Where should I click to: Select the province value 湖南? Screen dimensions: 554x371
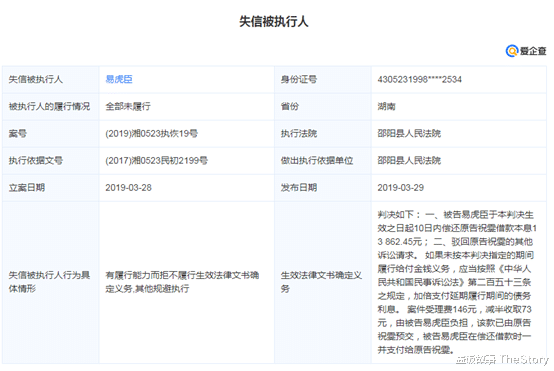pyautogui.click(x=386, y=106)
